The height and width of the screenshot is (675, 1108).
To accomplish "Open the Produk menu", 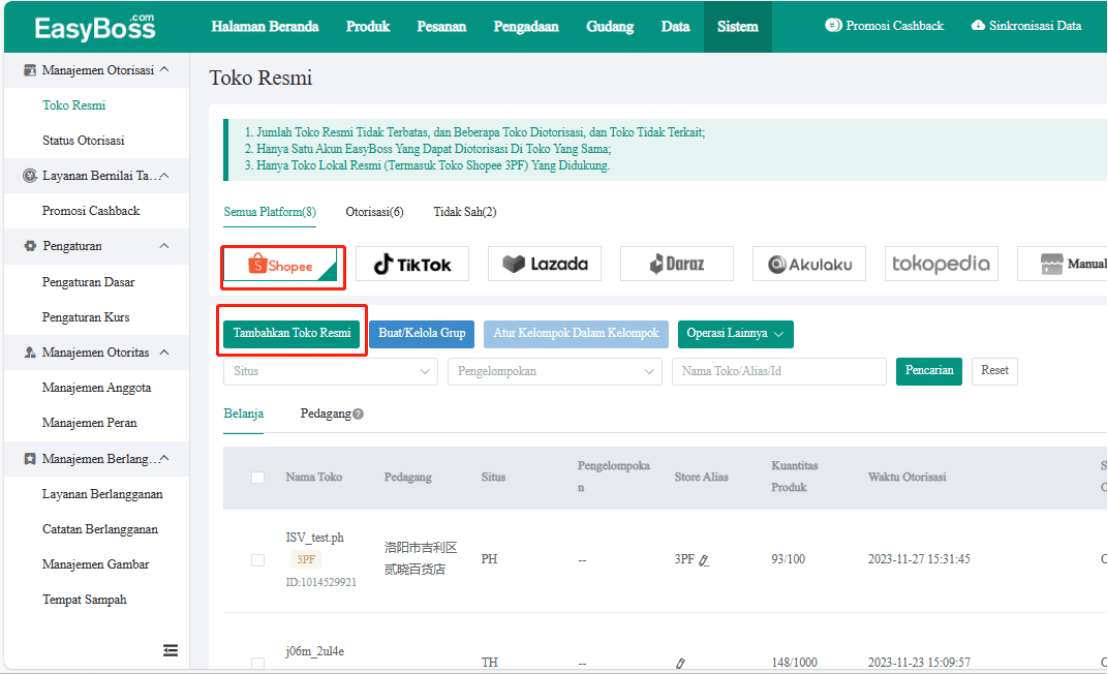I will pos(367,26).
